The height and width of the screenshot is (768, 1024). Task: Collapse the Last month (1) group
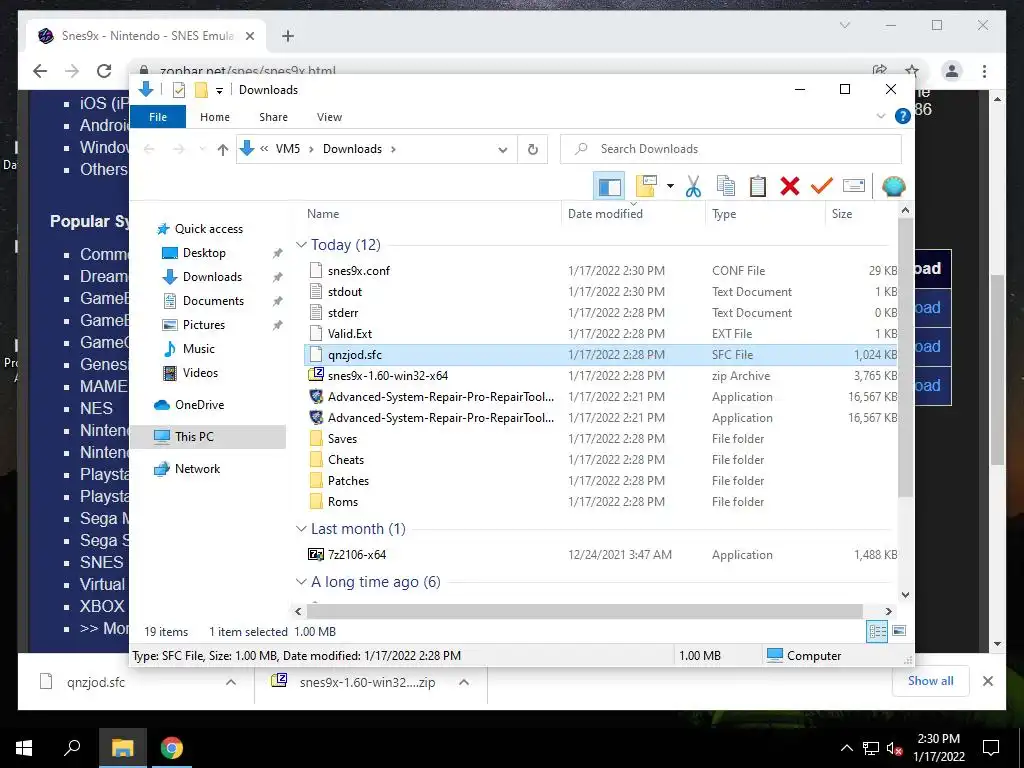click(x=301, y=529)
